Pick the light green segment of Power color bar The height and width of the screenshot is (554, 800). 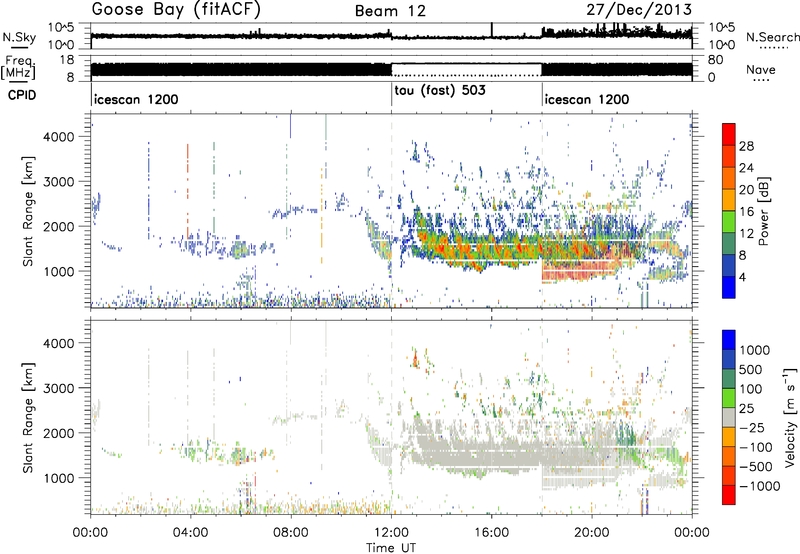(729, 223)
